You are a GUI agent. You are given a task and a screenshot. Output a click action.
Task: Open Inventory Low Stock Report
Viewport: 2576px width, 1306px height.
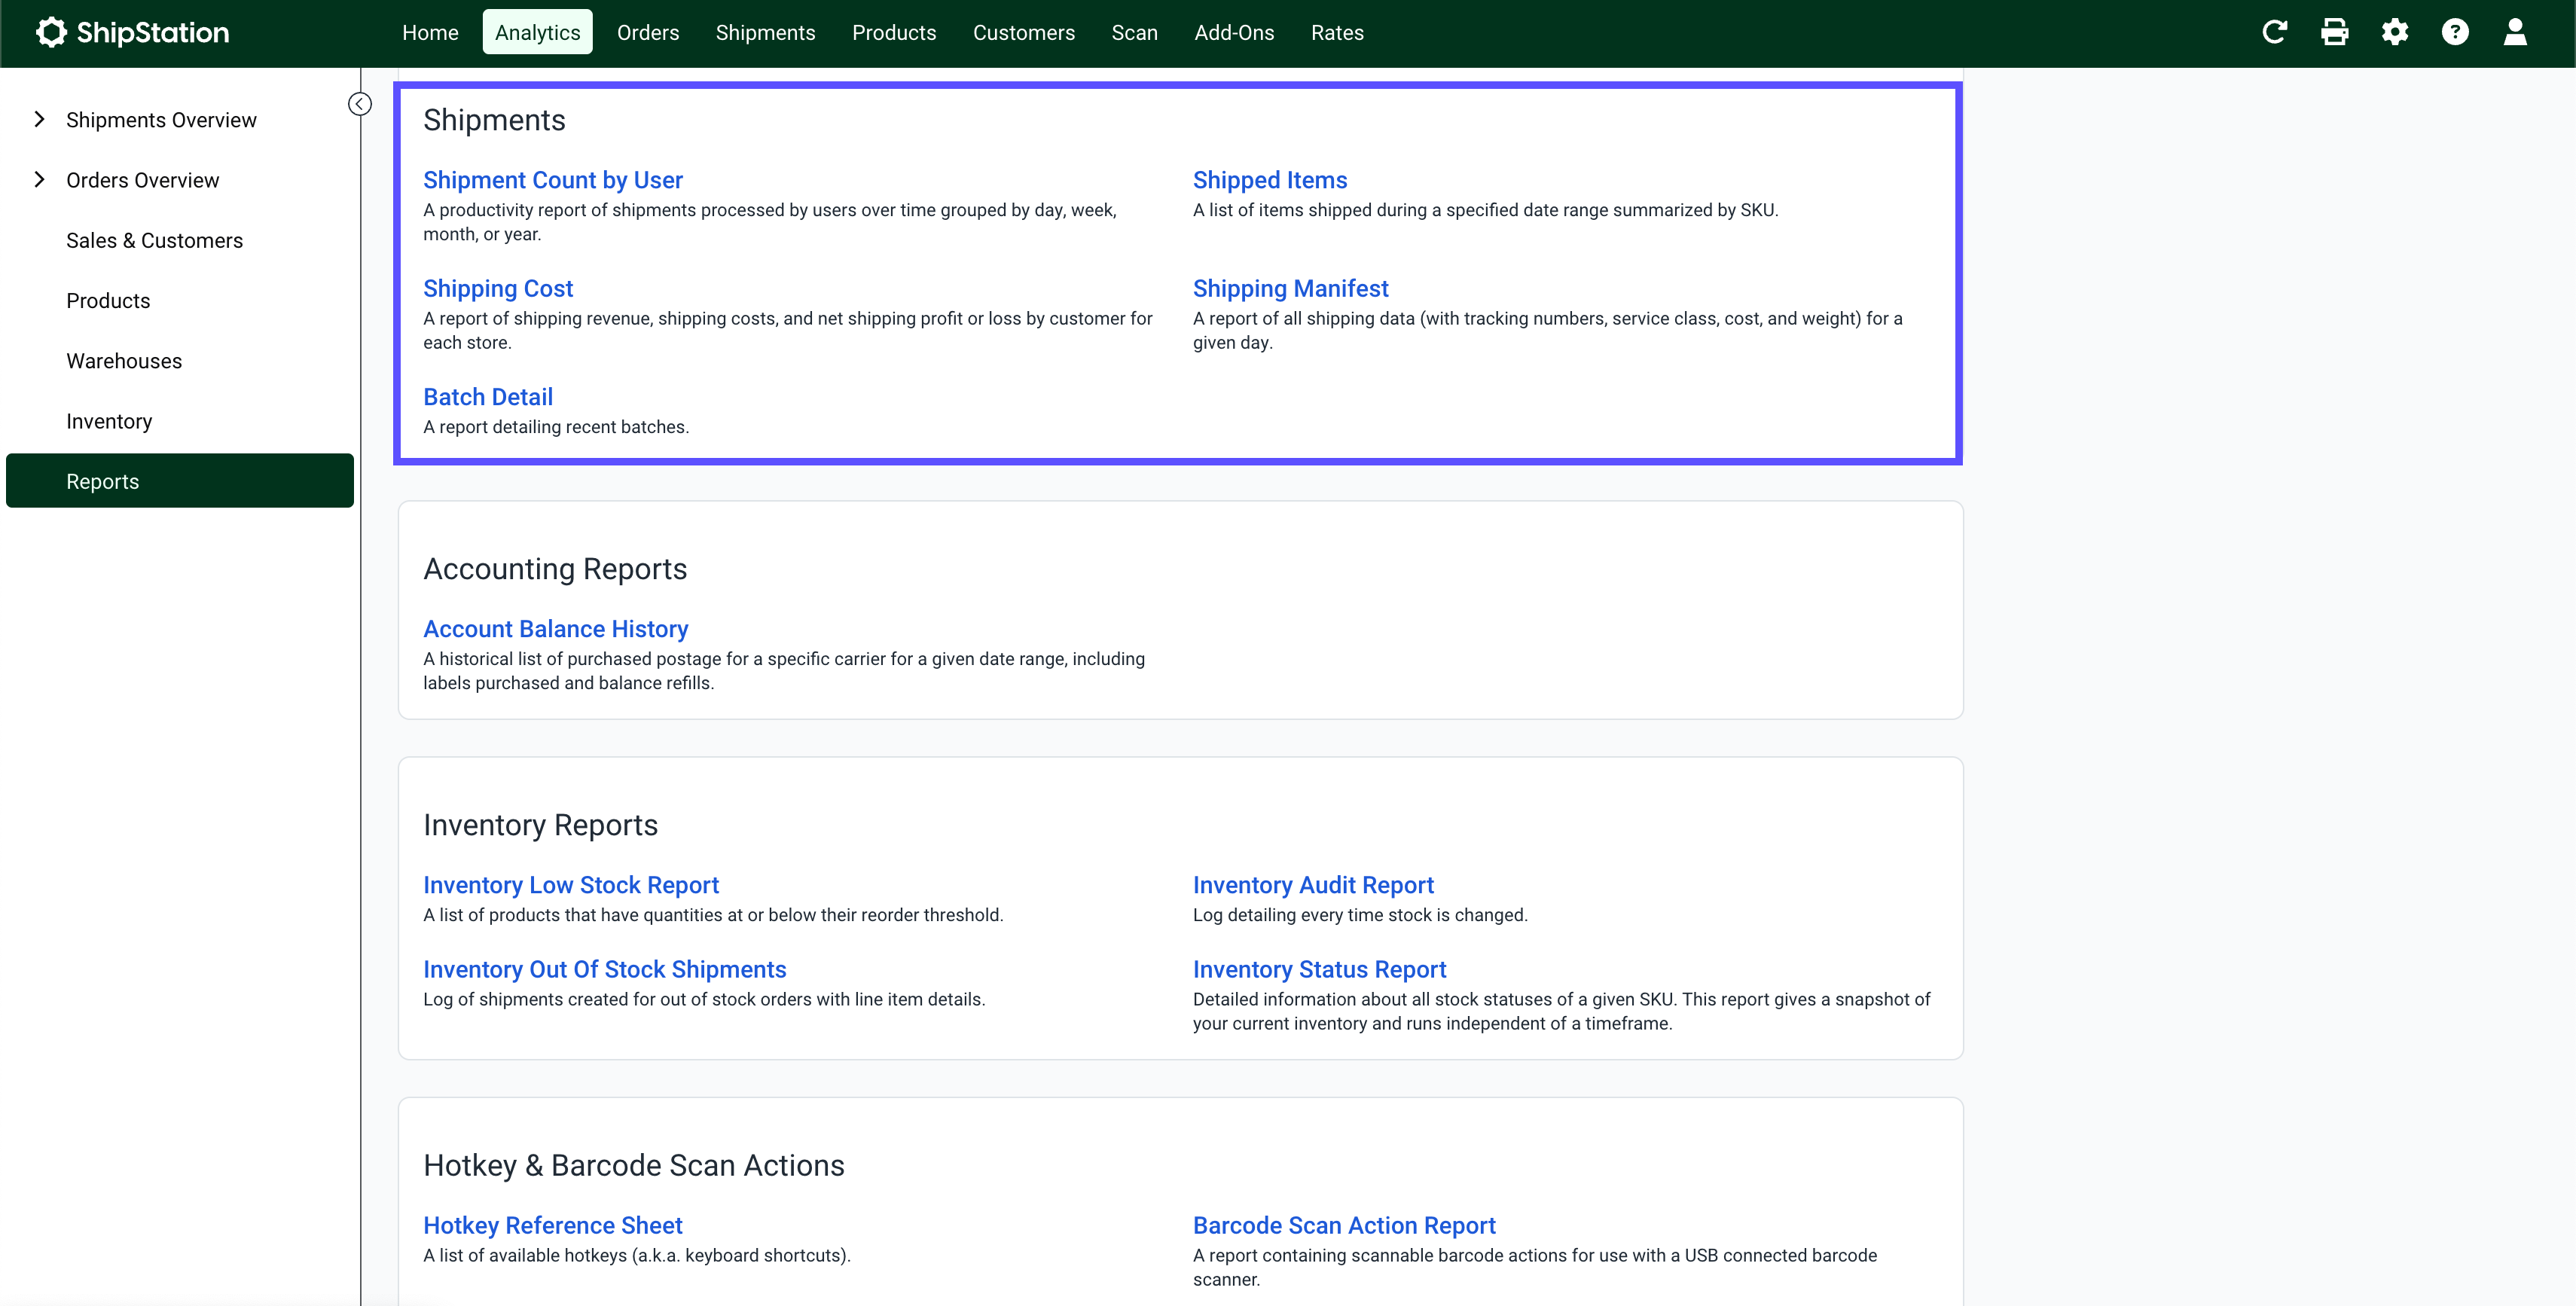click(x=570, y=885)
